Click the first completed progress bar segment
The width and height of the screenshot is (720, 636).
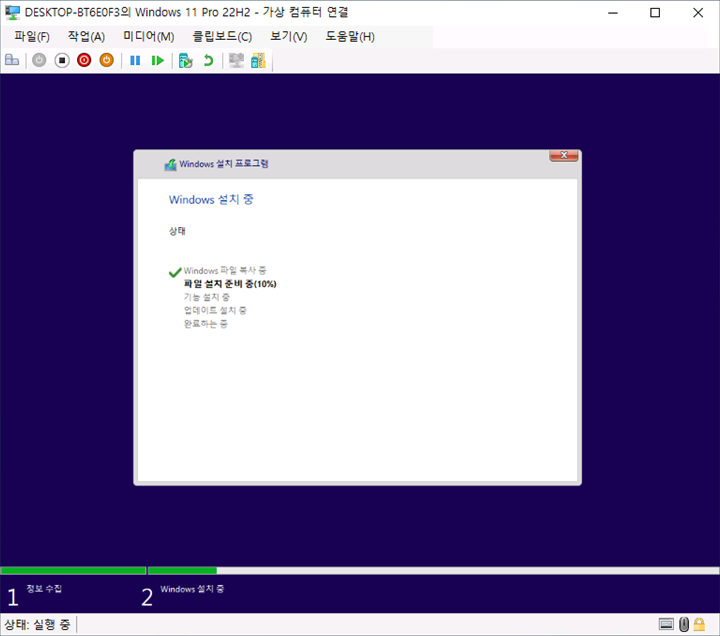73,571
